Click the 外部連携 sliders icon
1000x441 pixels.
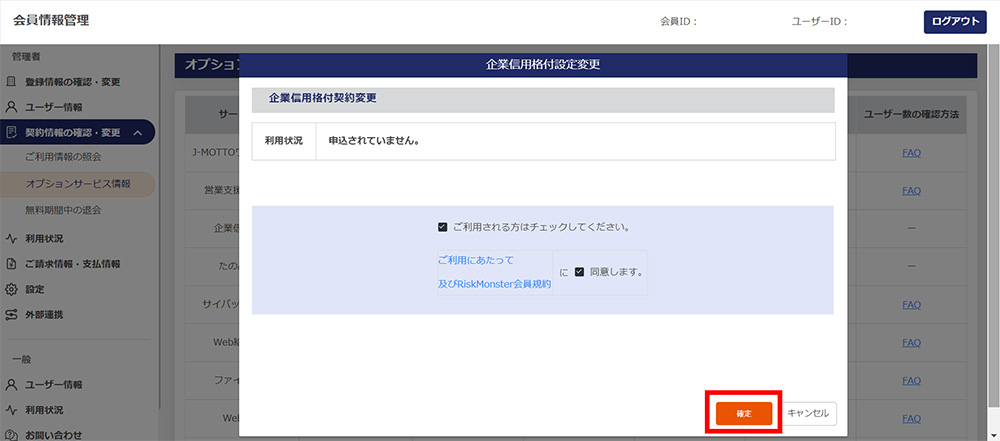point(11,315)
